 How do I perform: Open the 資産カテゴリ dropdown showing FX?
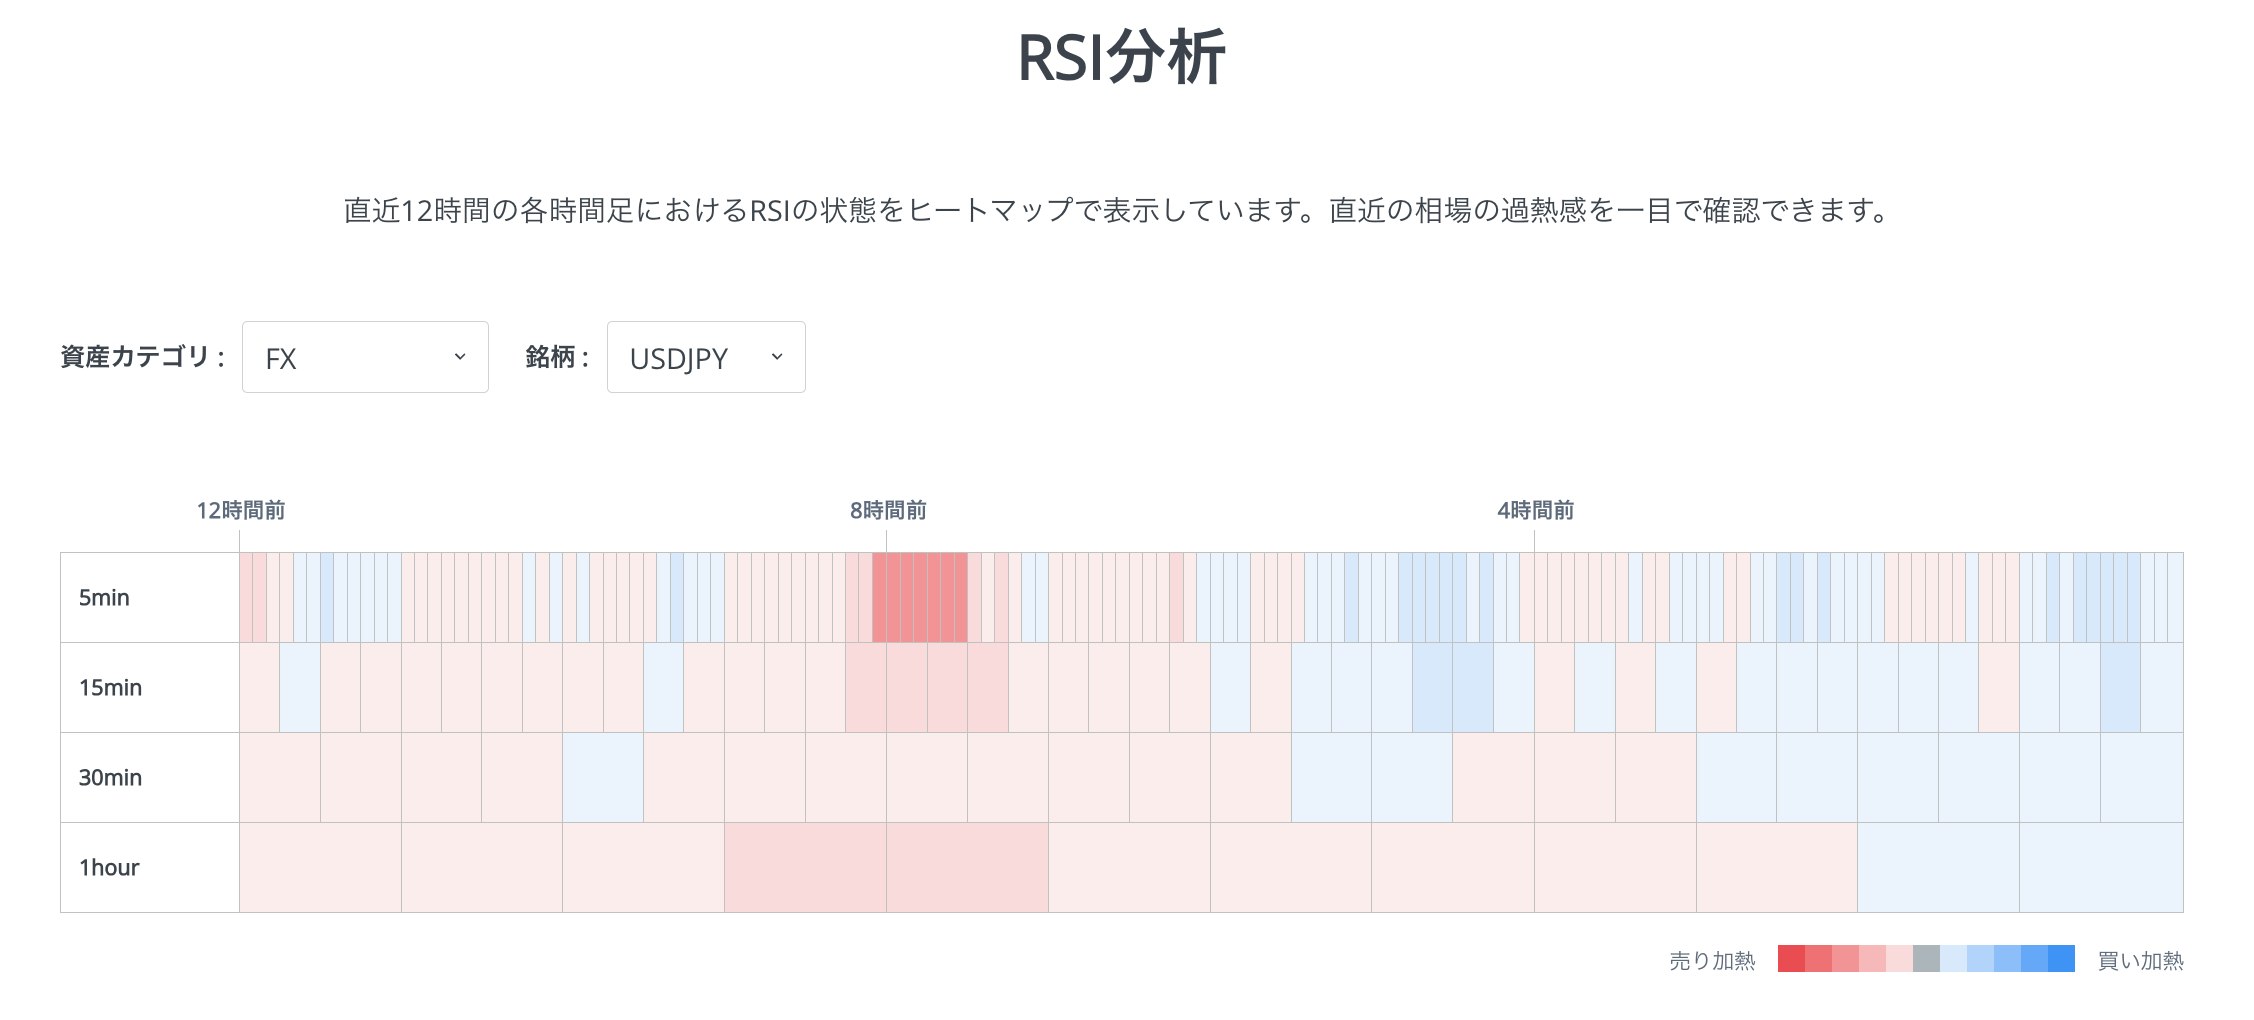point(364,357)
